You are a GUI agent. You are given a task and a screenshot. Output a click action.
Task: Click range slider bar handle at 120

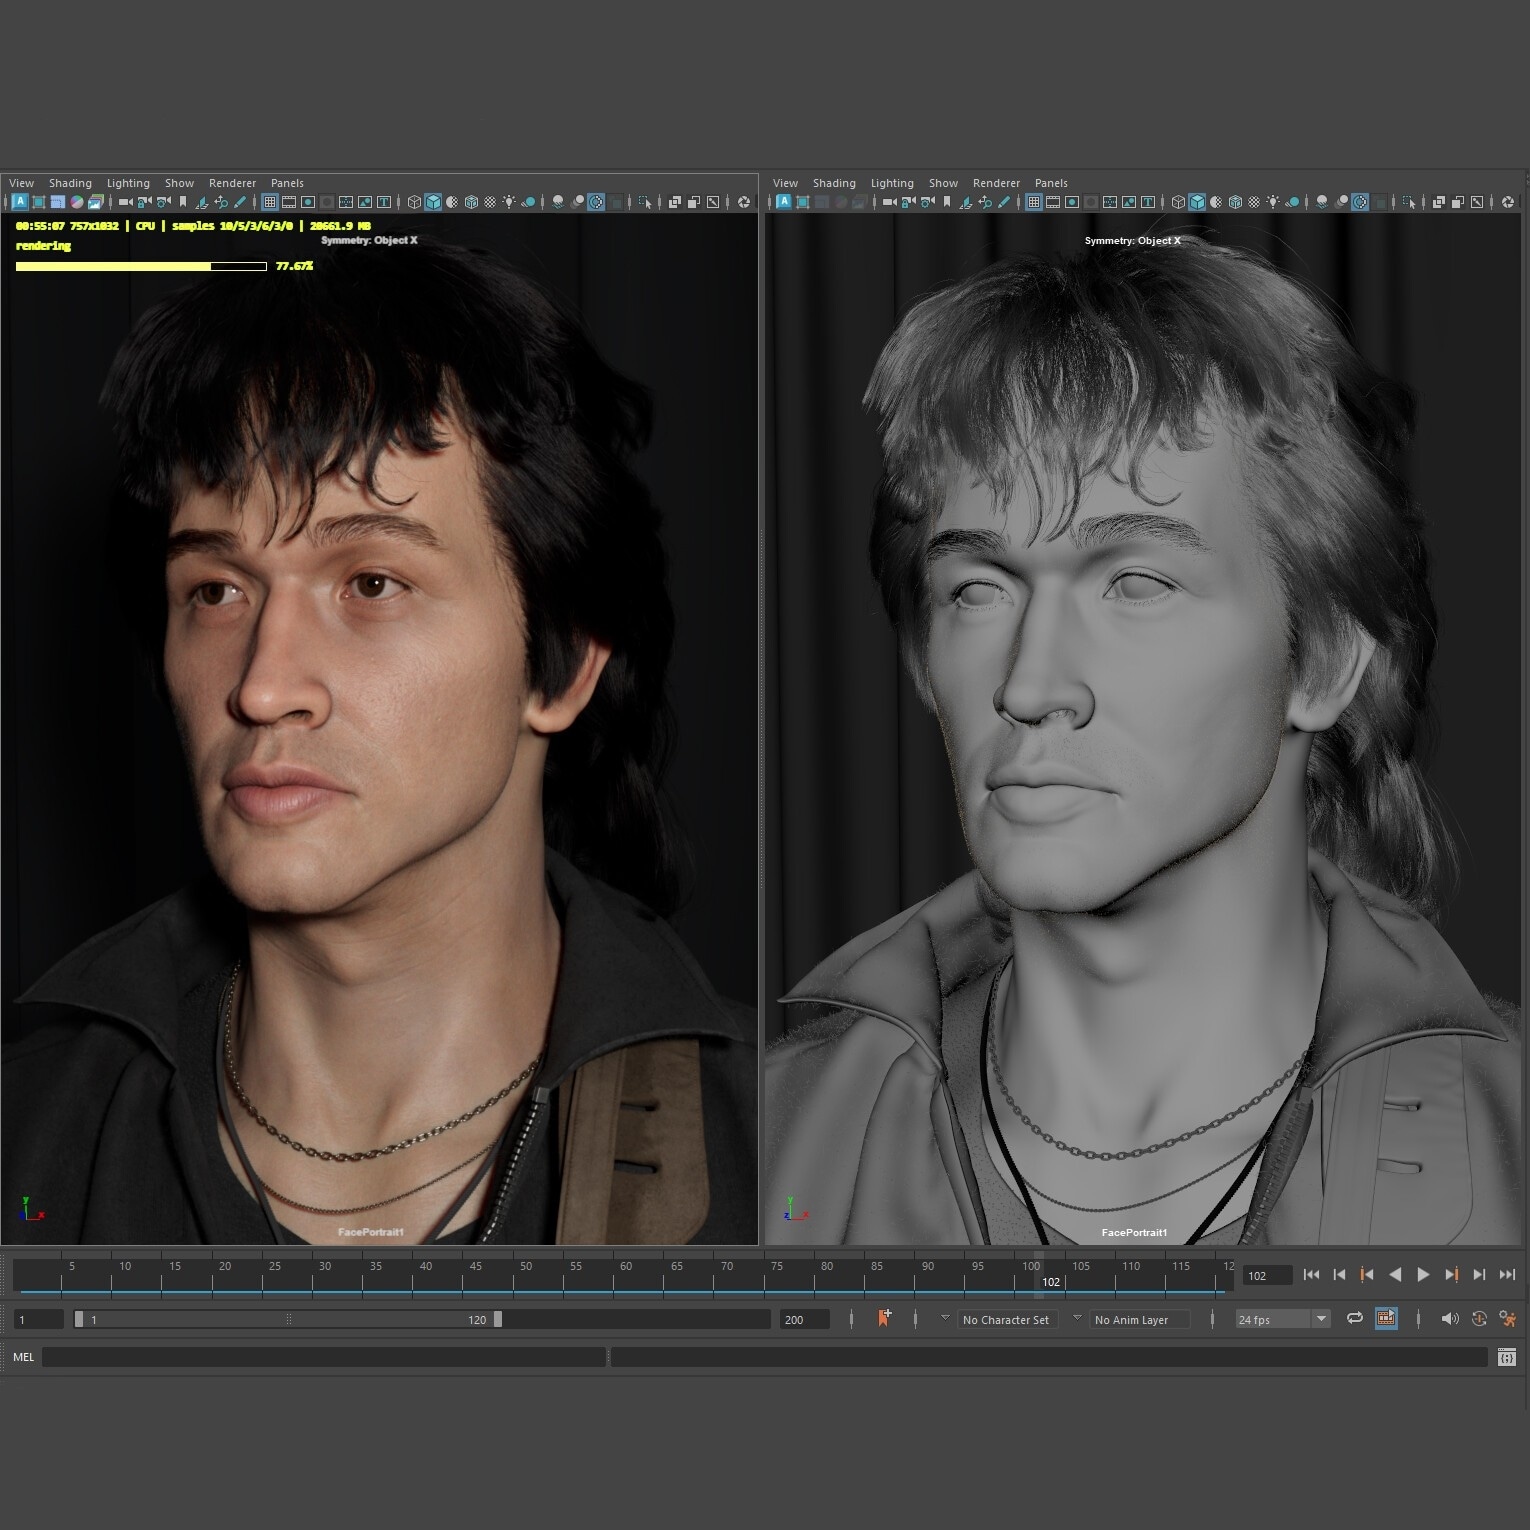coord(498,1320)
